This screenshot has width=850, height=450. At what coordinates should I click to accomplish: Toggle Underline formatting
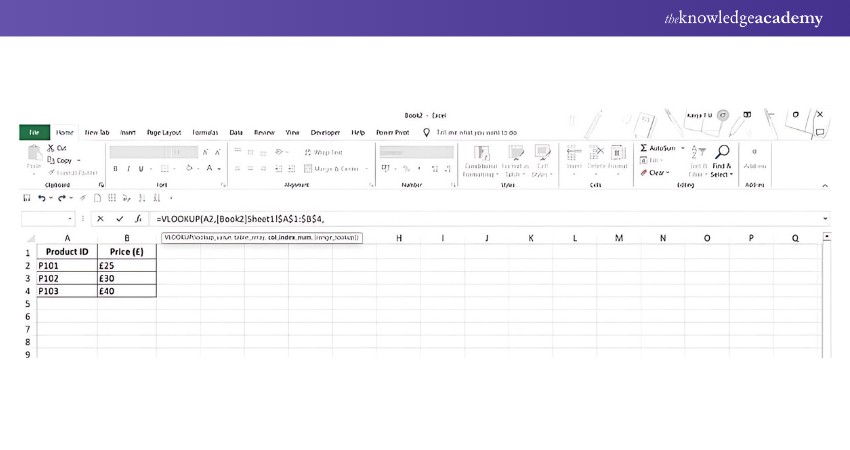pyautogui.click(x=140, y=169)
